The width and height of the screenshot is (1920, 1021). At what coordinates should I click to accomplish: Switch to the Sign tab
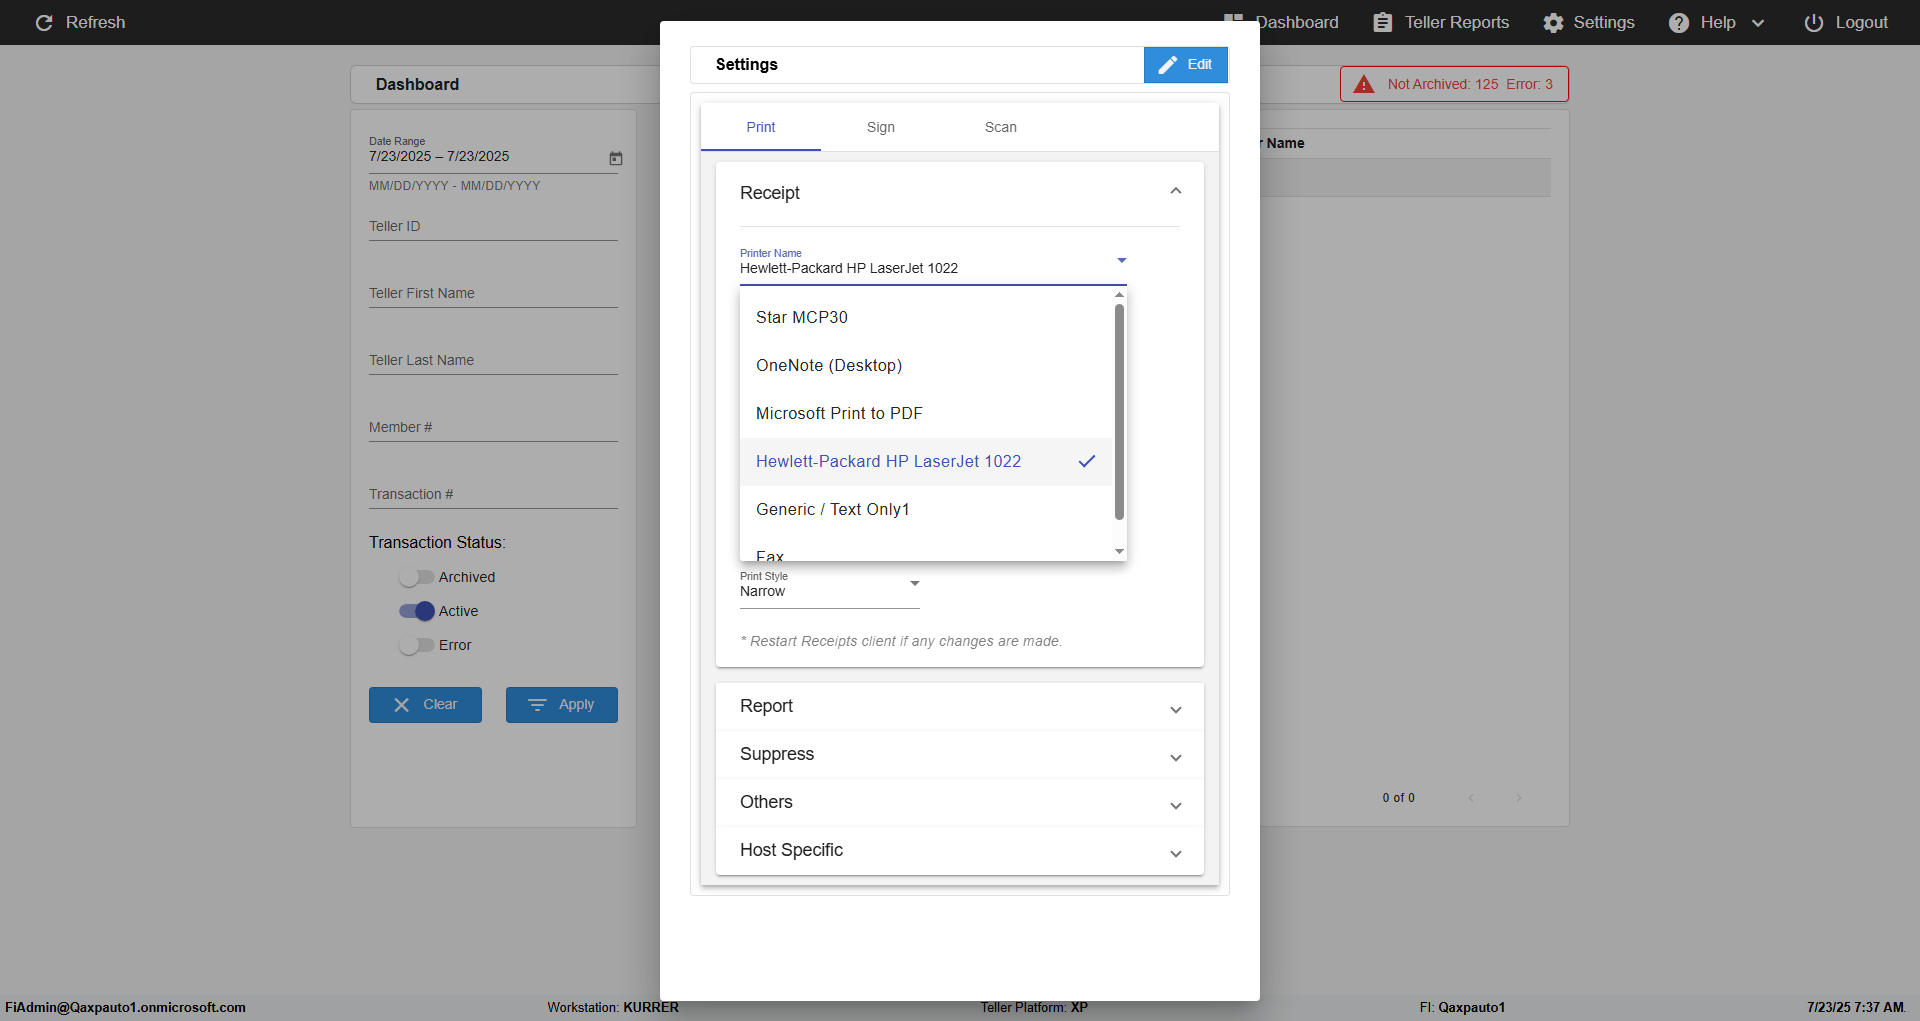click(x=881, y=127)
